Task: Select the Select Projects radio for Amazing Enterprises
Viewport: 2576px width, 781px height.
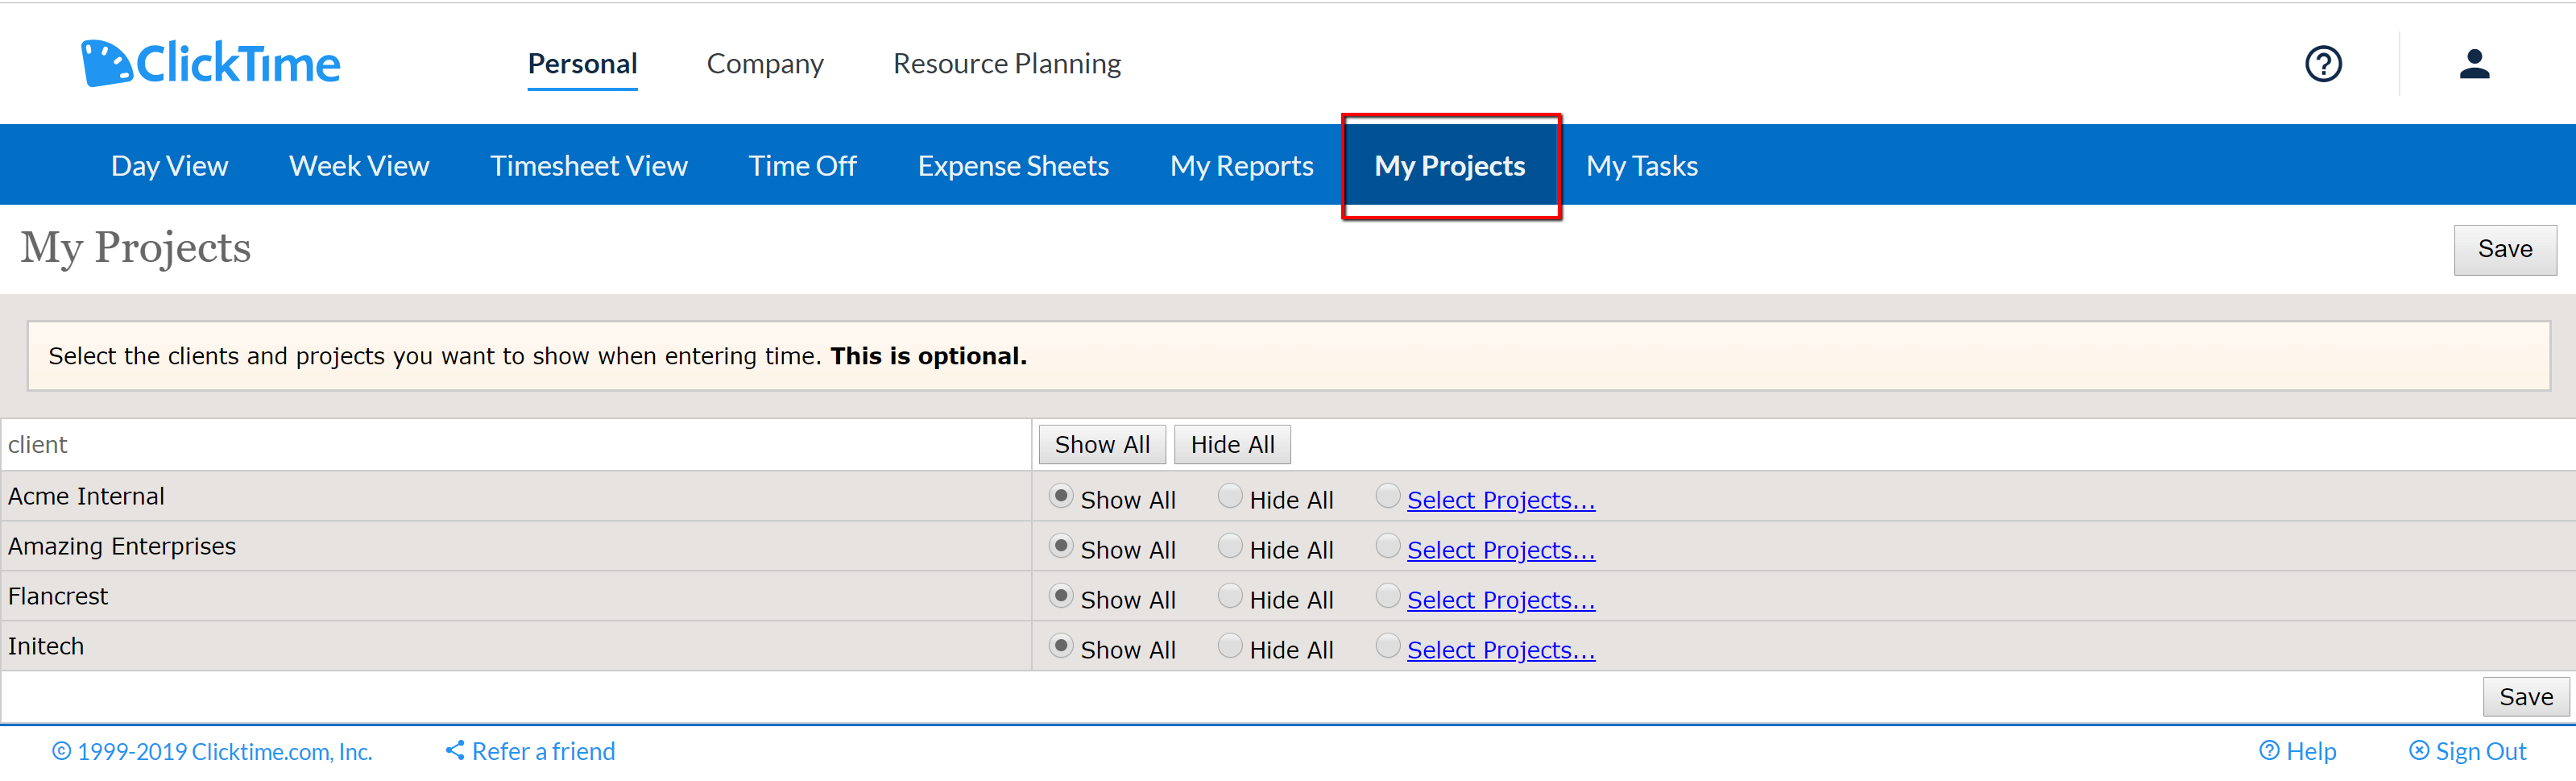Action: click(1387, 546)
